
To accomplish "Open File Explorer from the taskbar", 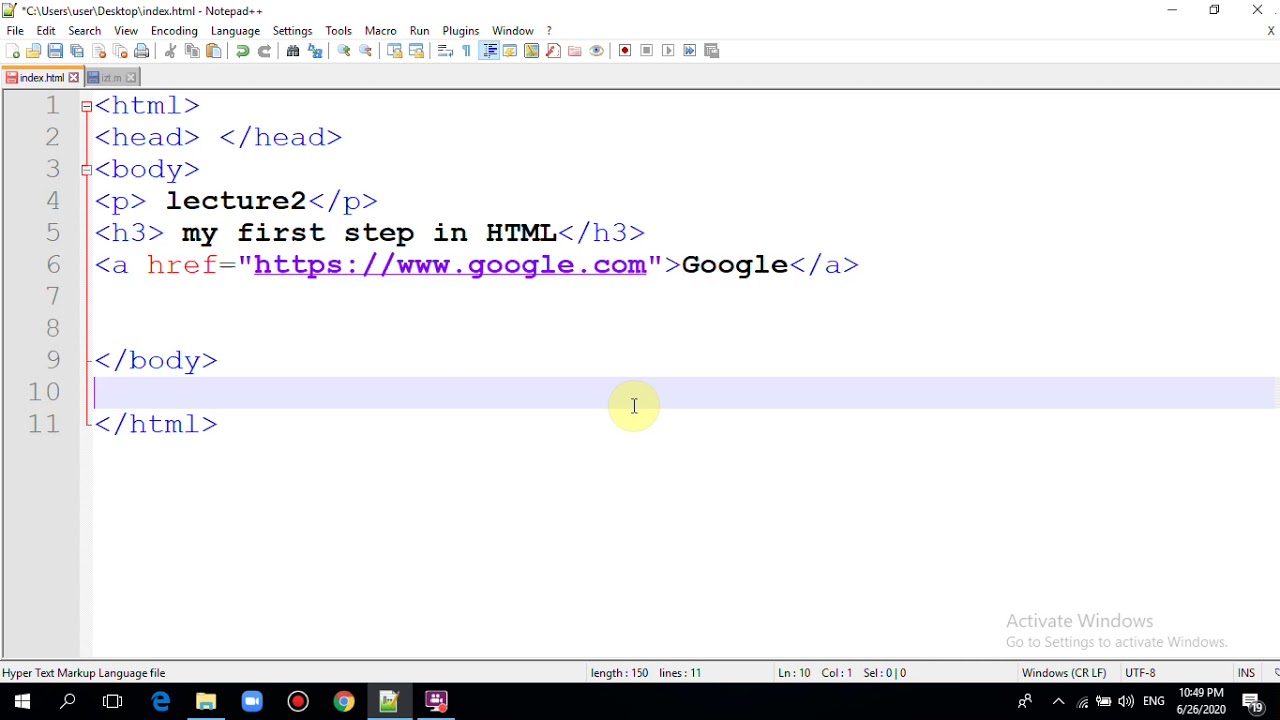I will (206, 702).
